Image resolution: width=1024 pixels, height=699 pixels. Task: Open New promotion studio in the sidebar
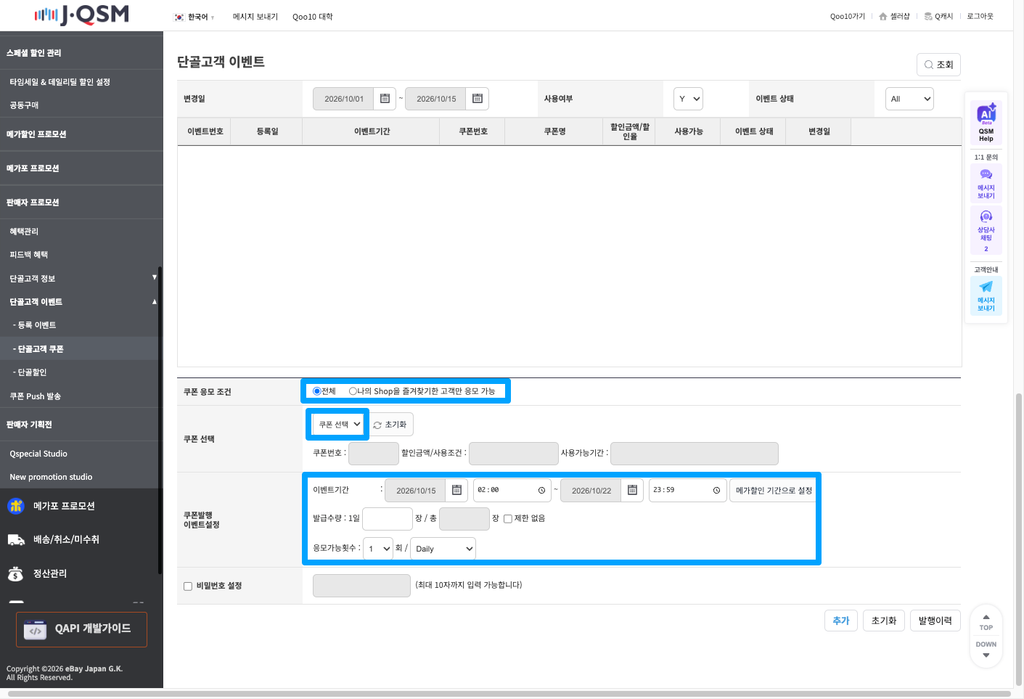pos(51,477)
